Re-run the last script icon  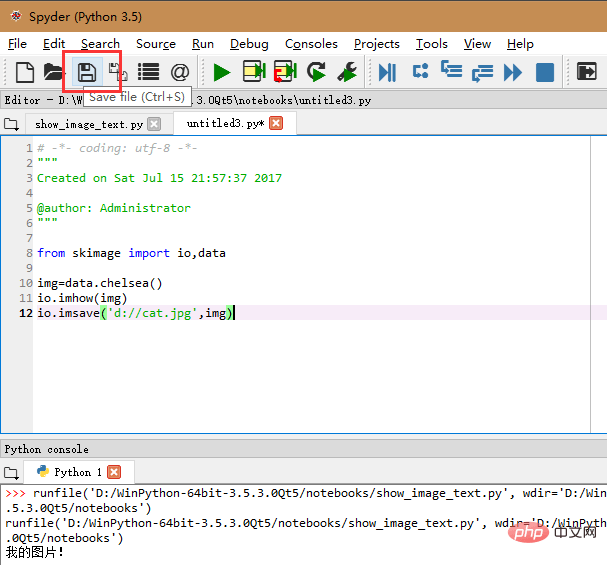pos(317,72)
